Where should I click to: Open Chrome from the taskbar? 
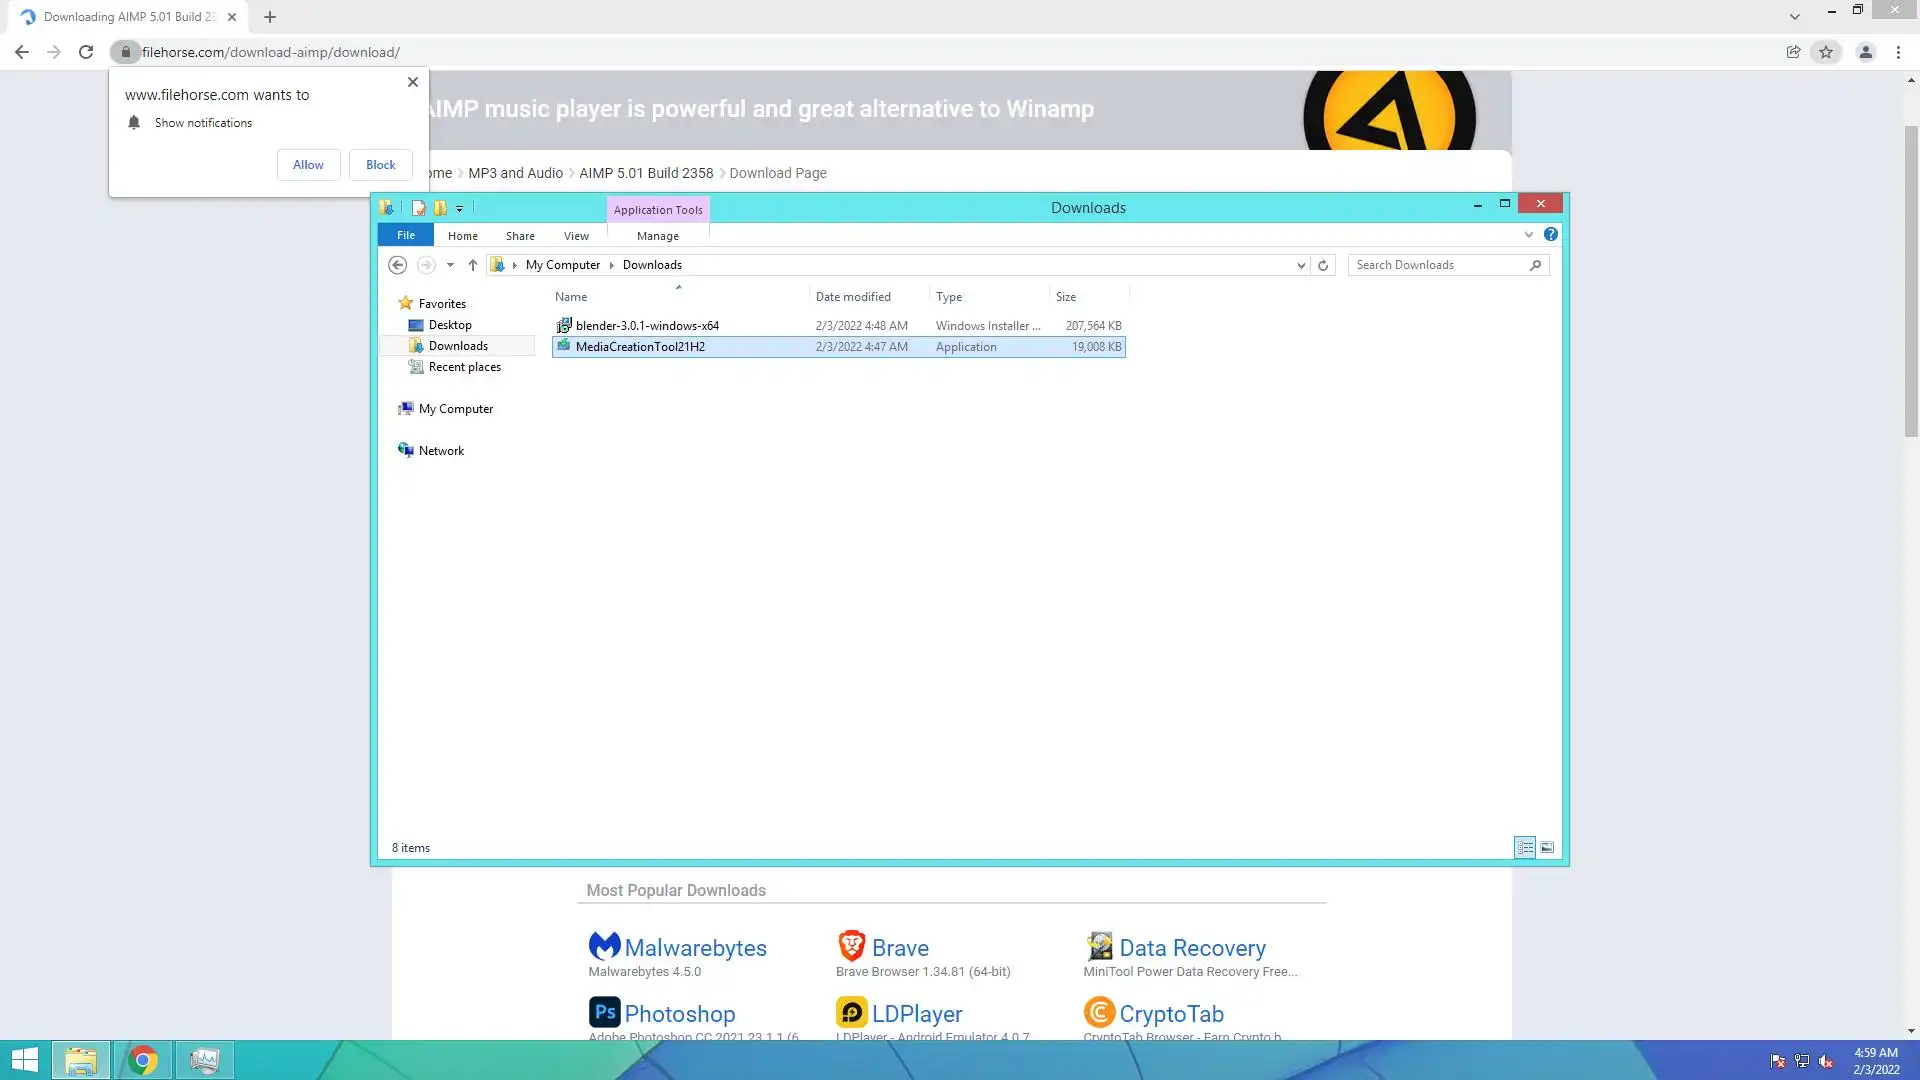(x=143, y=1060)
